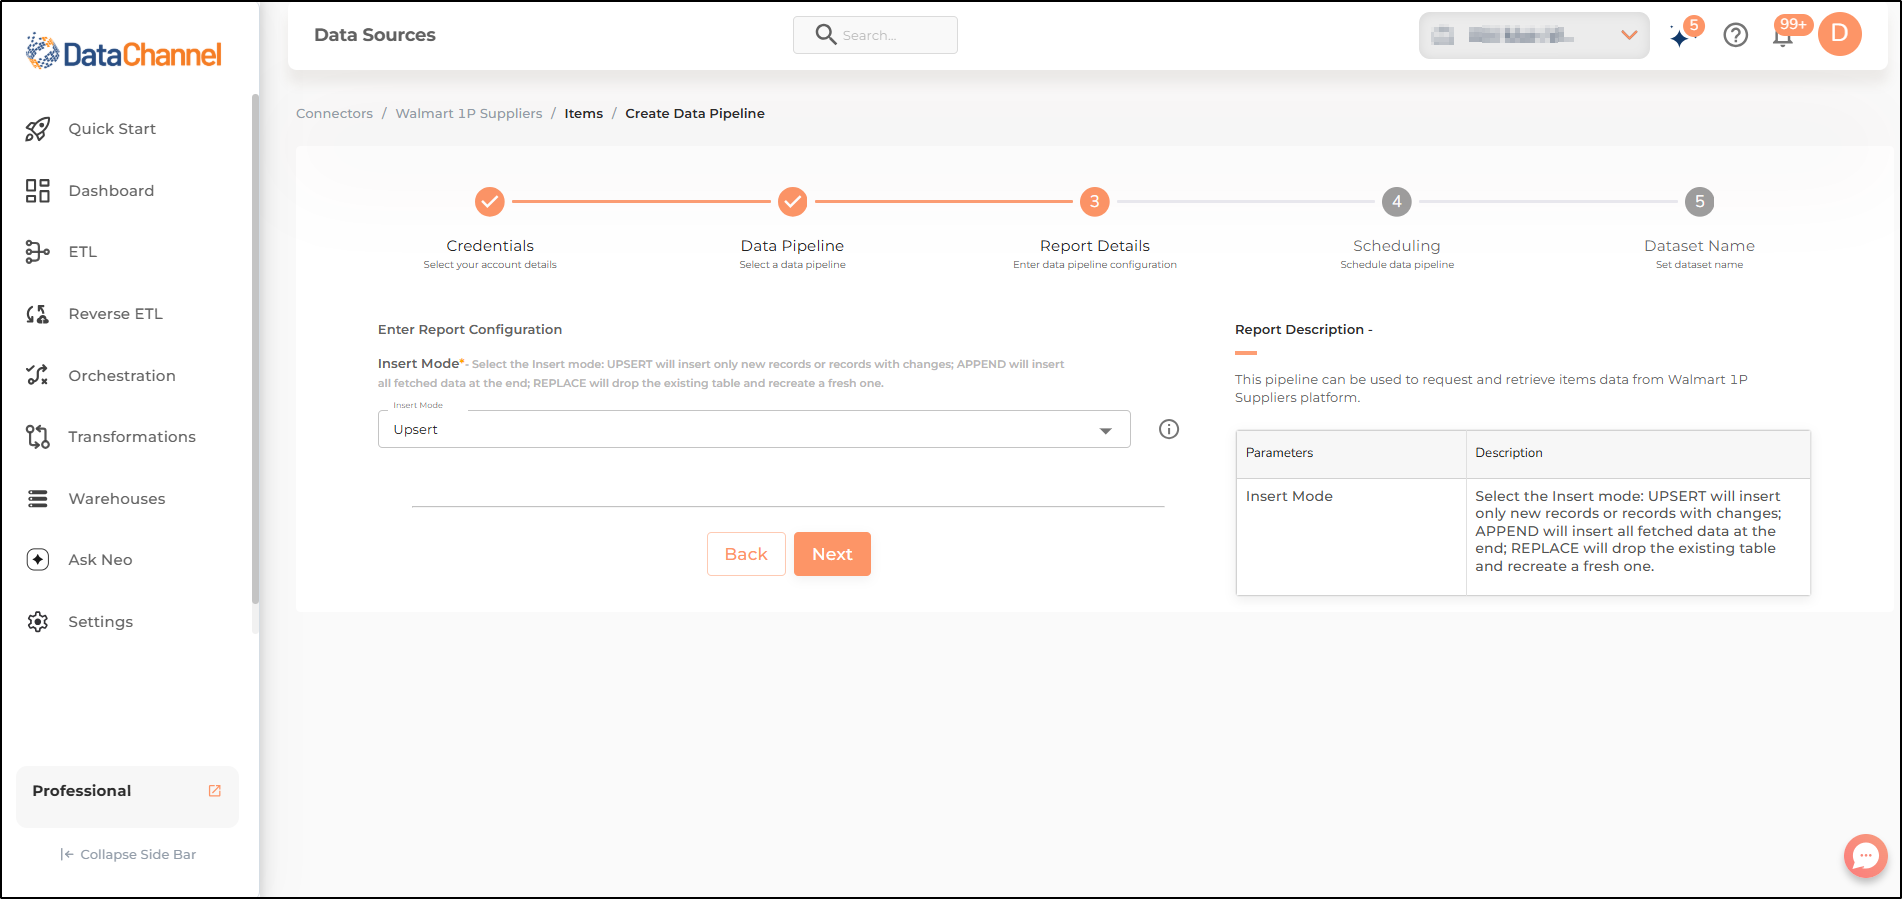Click the Insert Mode table cell

click(1351, 537)
